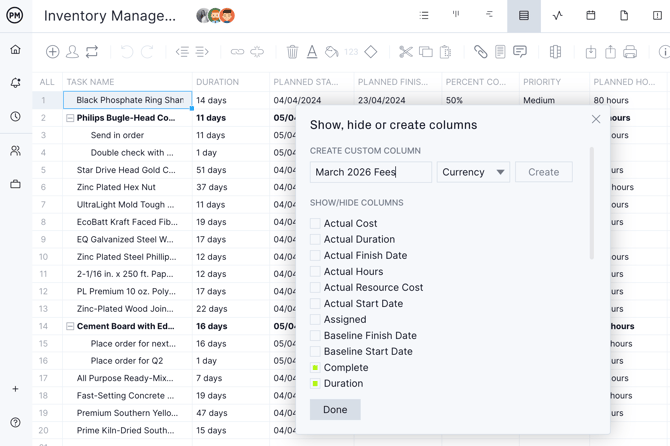Check the Actual Hours checkbox
This screenshot has height=446, width=670.
[315, 271]
